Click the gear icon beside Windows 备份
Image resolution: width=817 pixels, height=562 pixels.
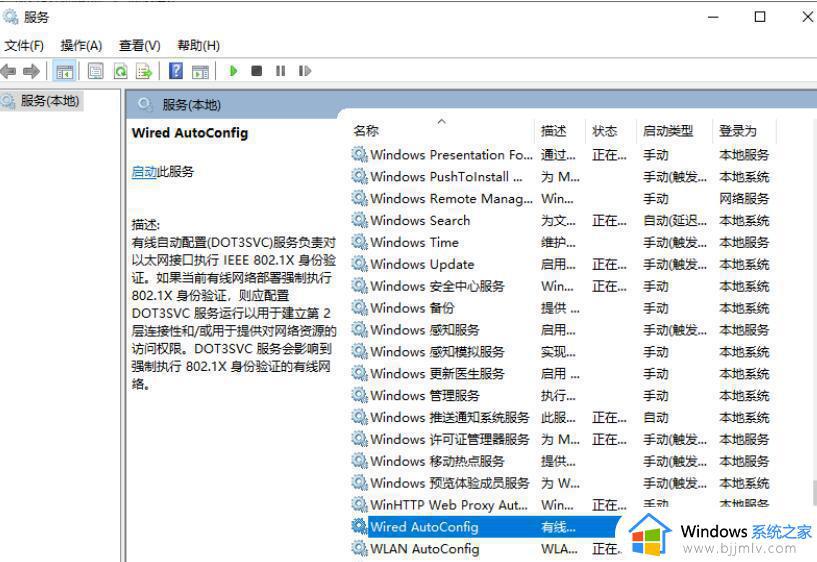tap(360, 307)
